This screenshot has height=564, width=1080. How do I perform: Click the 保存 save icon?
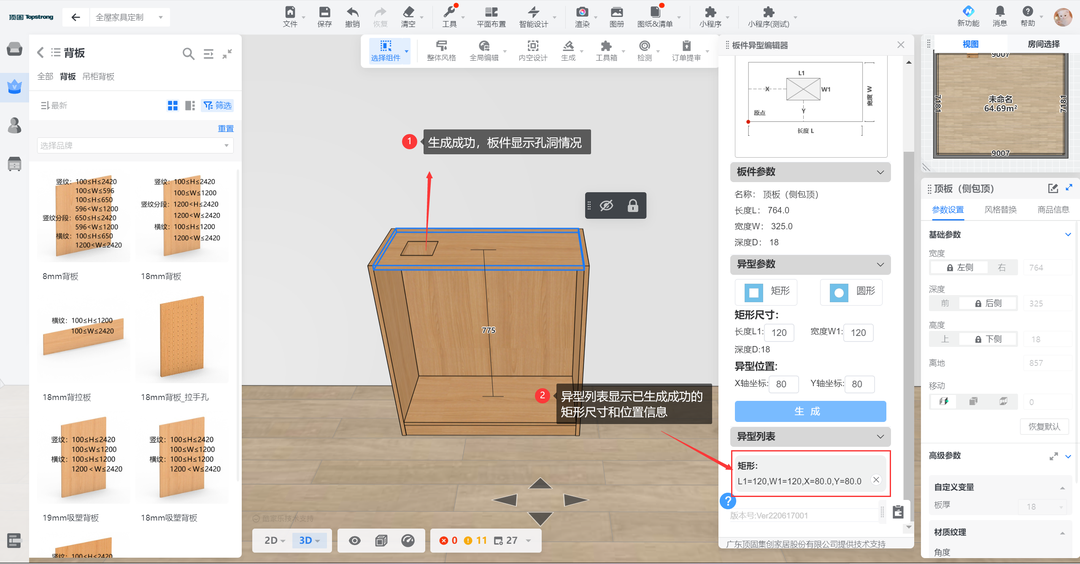point(324,13)
